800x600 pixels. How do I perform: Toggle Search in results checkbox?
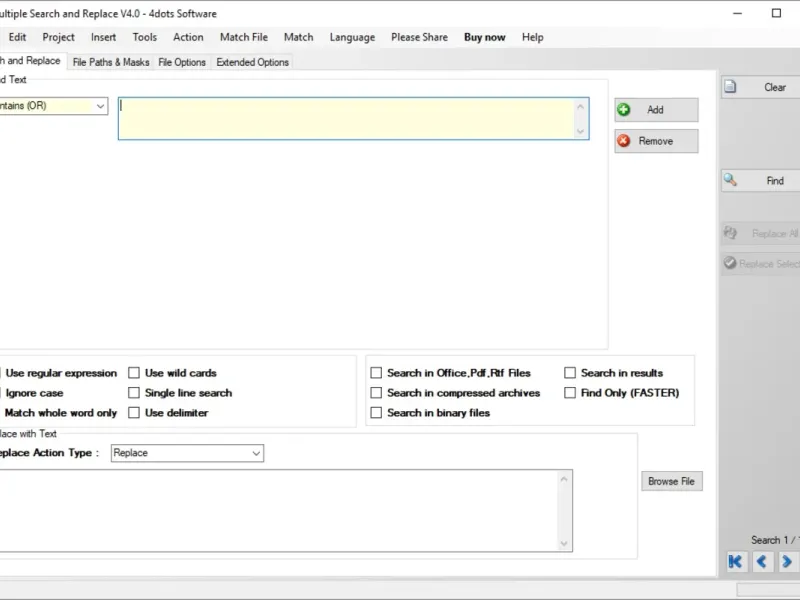click(570, 373)
